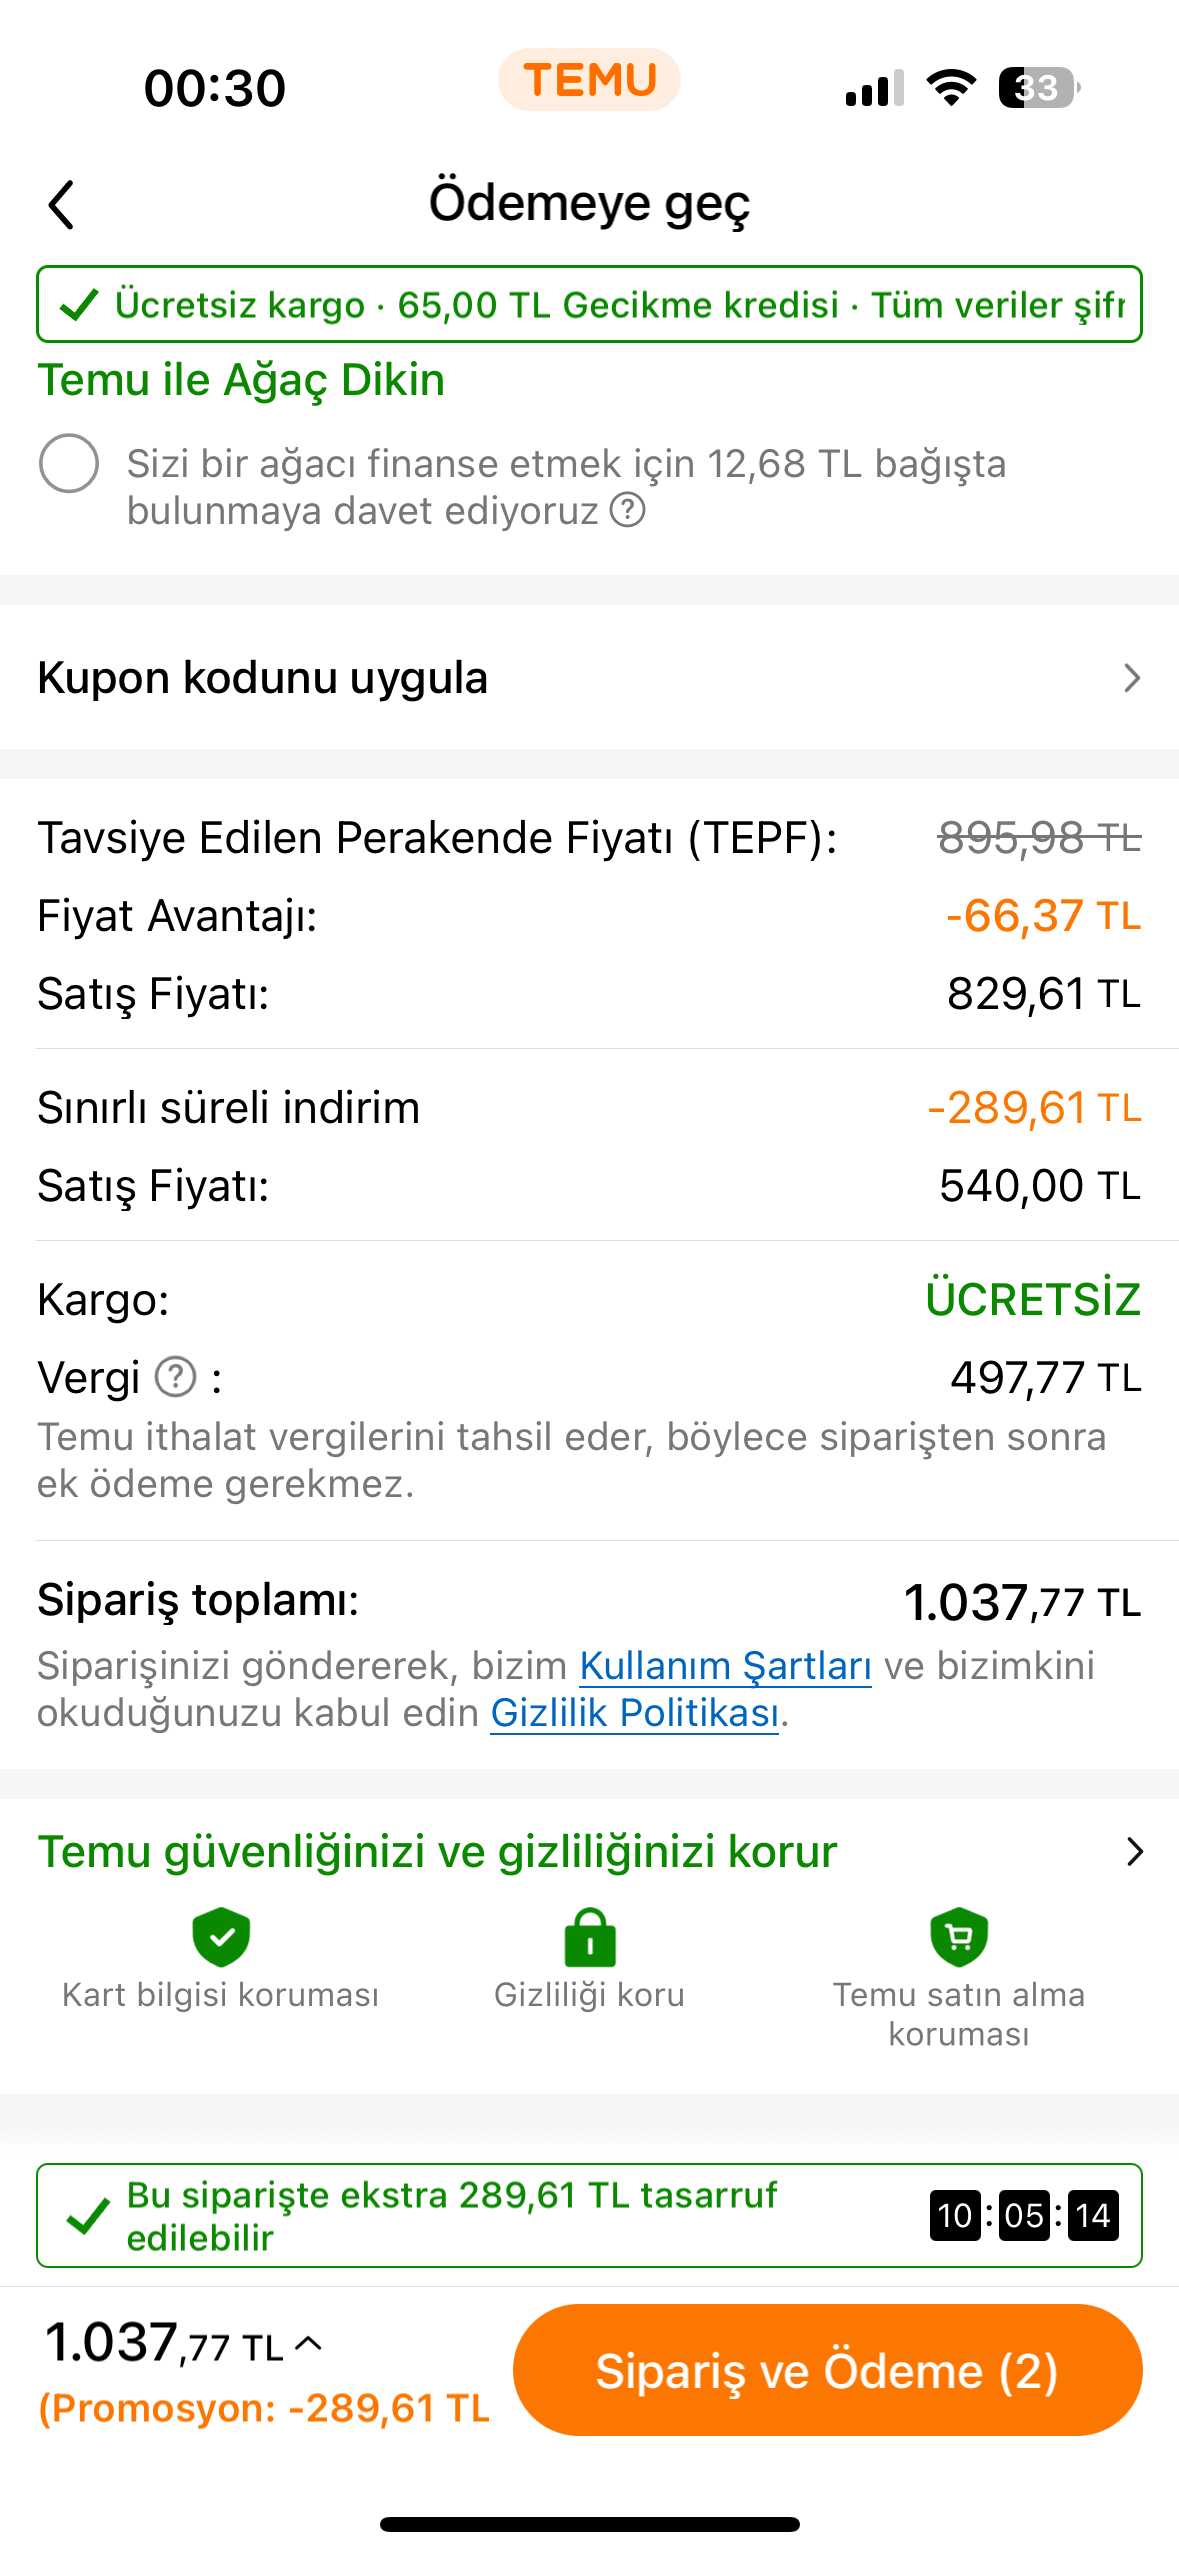
Task: Tap the TEMU logo pill at top
Action: click(590, 80)
